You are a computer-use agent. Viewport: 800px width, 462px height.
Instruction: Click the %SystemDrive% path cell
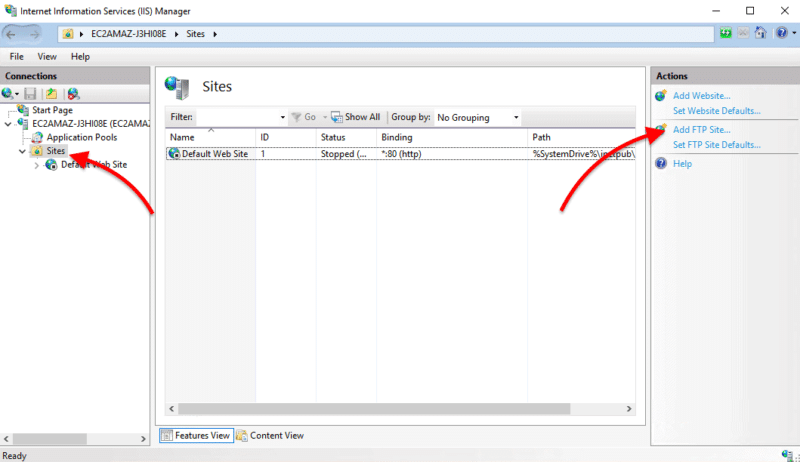click(583, 154)
